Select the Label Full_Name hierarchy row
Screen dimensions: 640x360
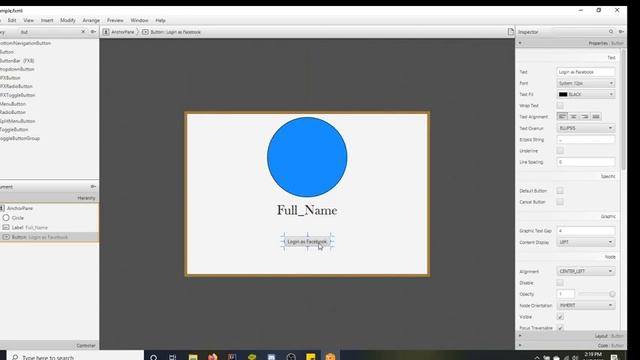point(49,227)
